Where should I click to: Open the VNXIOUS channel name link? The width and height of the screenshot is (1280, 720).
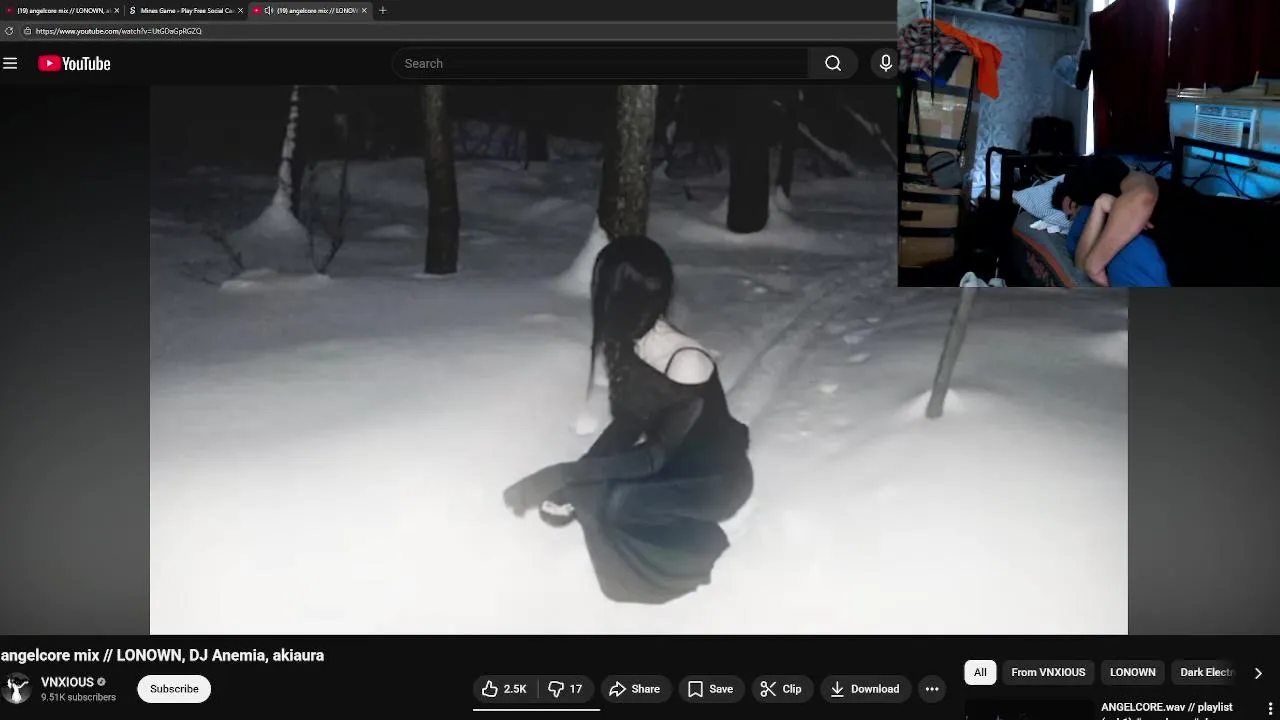(67, 682)
